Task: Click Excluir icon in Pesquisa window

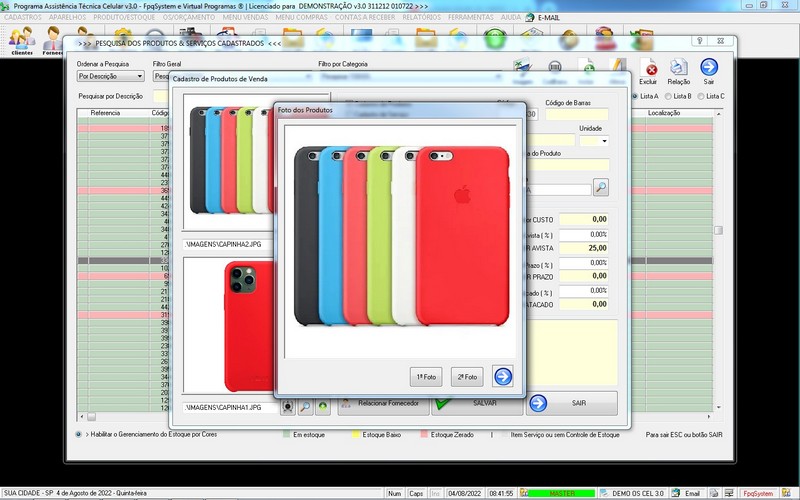Action: click(x=648, y=71)
